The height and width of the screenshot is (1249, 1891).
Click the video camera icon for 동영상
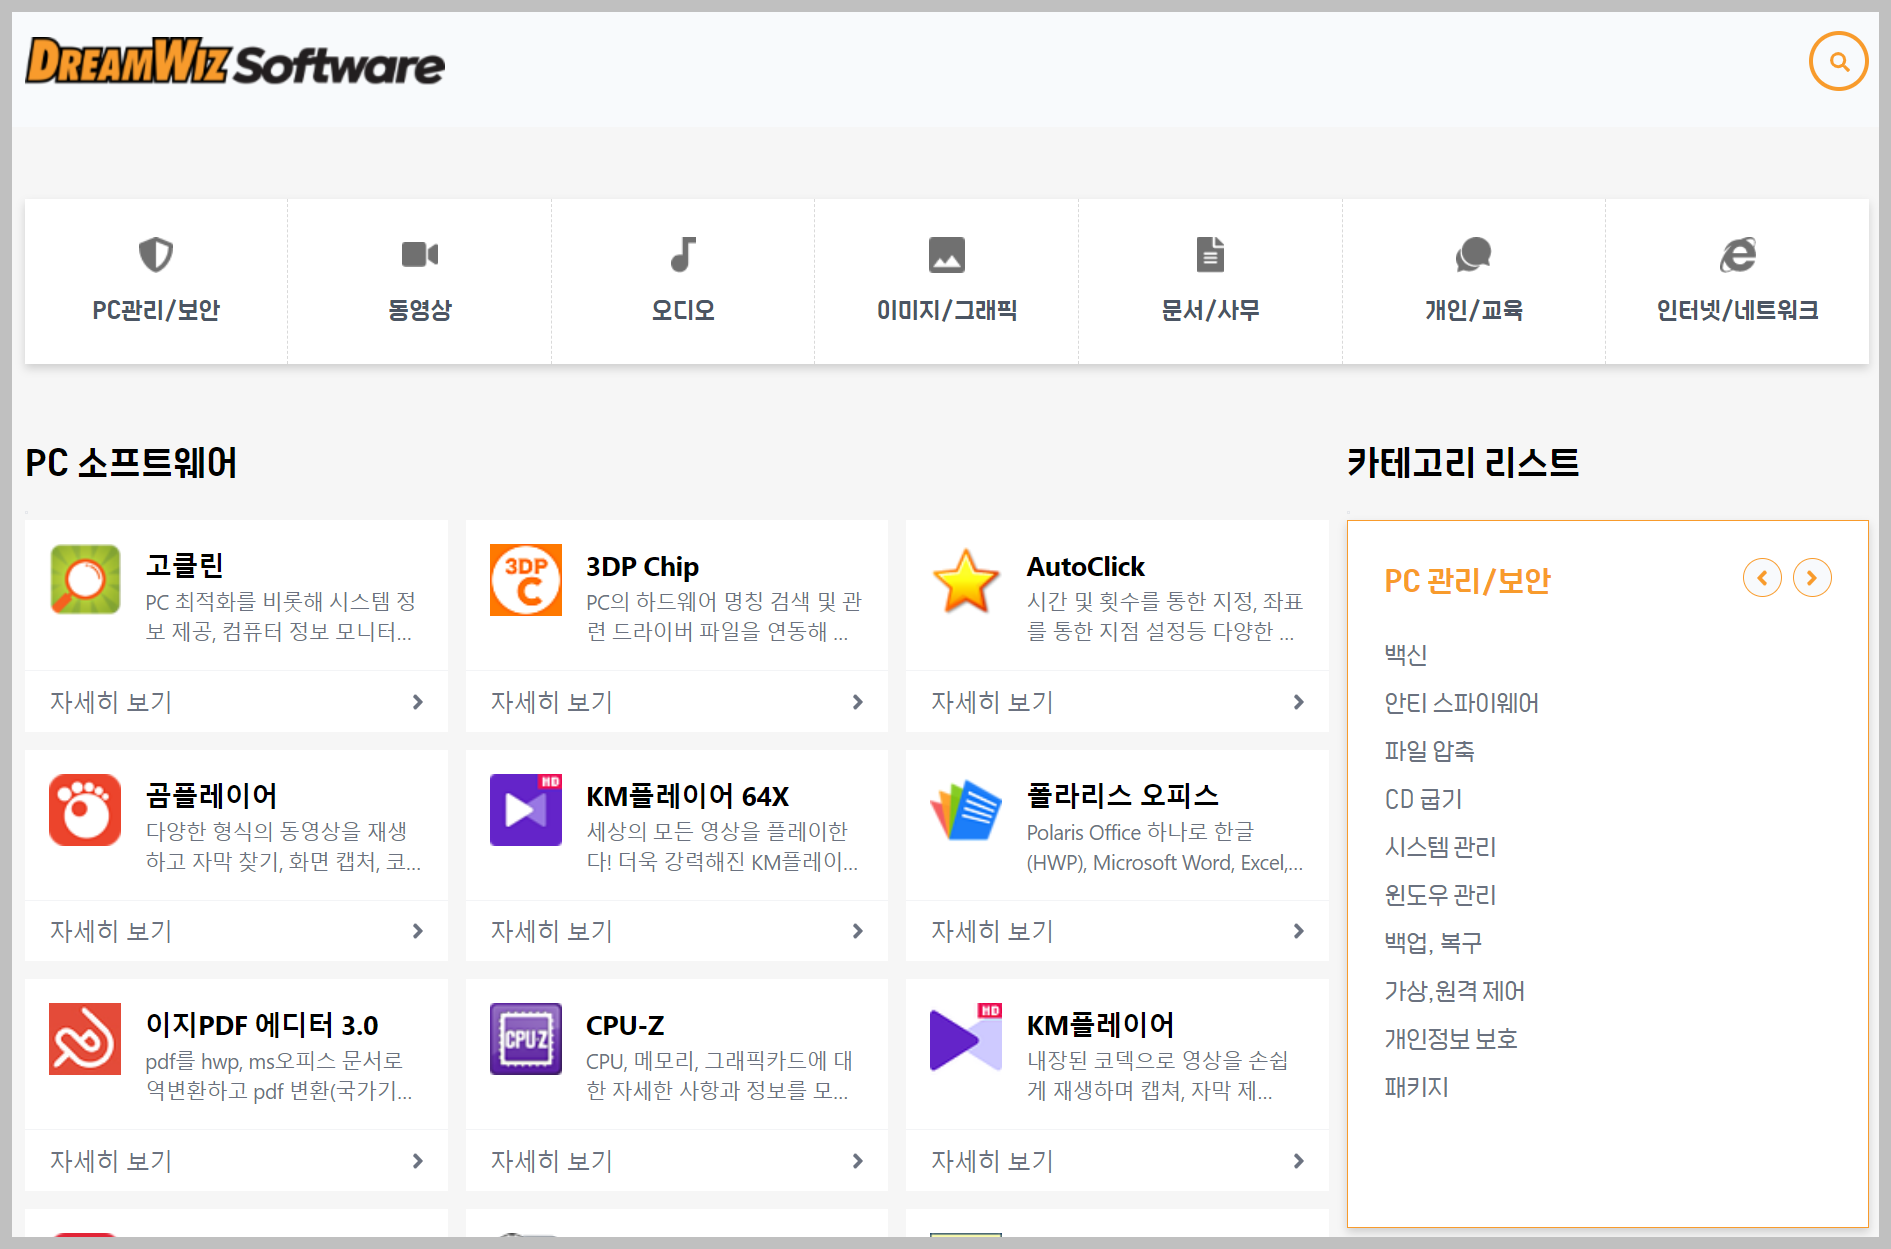tap(420, 255)
